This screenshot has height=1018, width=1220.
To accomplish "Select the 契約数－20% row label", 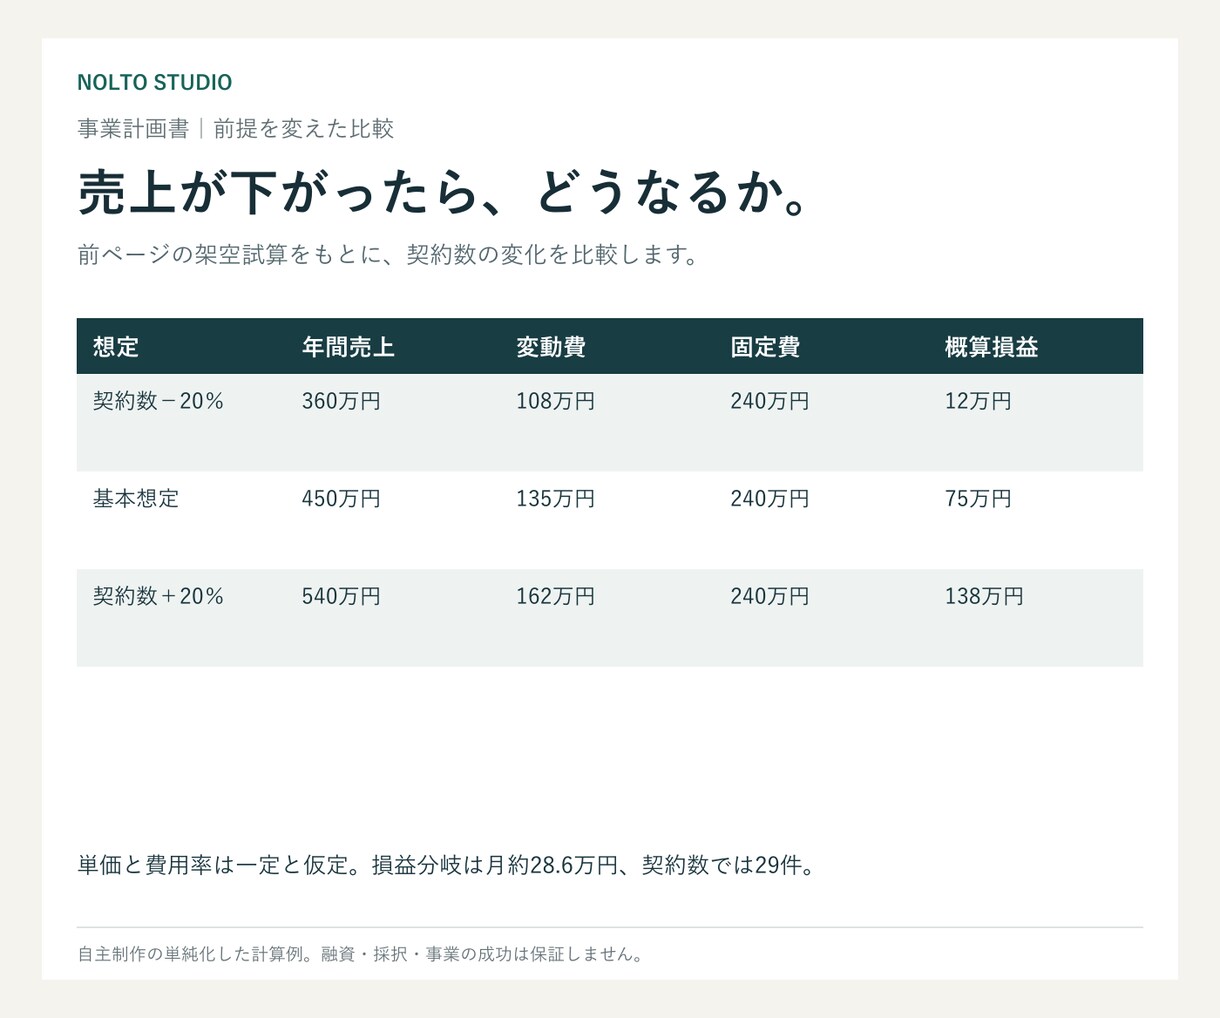I will pos(158,401).
